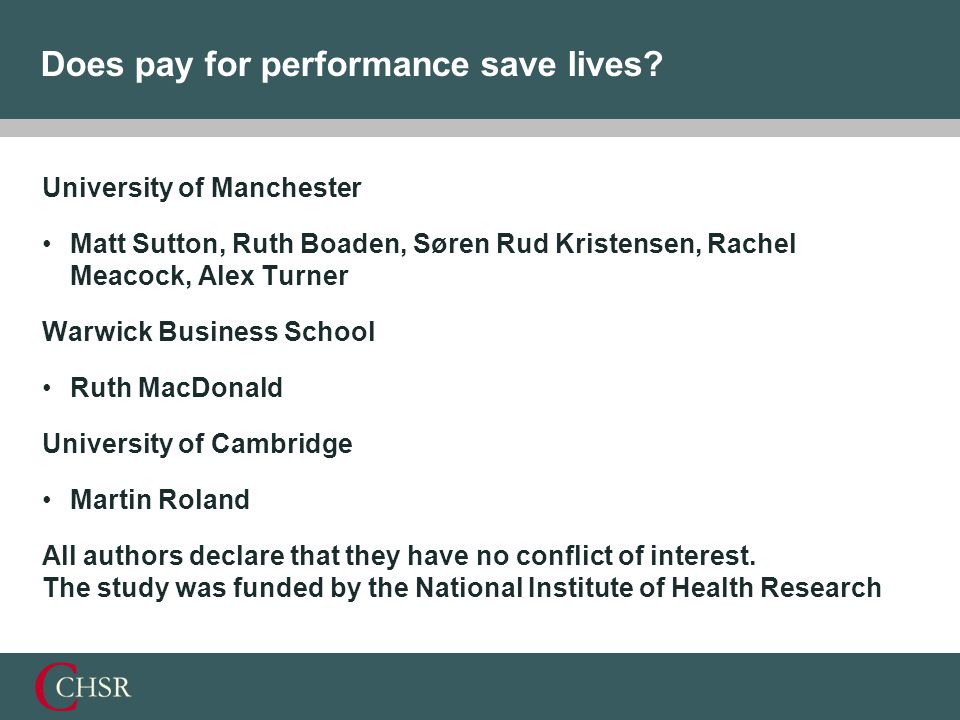Click the name 'Matt Sutton'
The height and width of the screenshot is (720, 960).
(x=144, y=244)
